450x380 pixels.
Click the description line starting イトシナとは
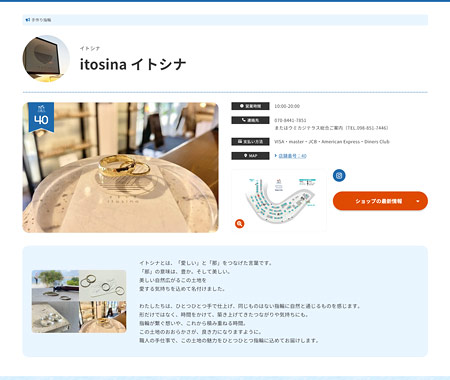pyautogui.click(x=206, y=263)
